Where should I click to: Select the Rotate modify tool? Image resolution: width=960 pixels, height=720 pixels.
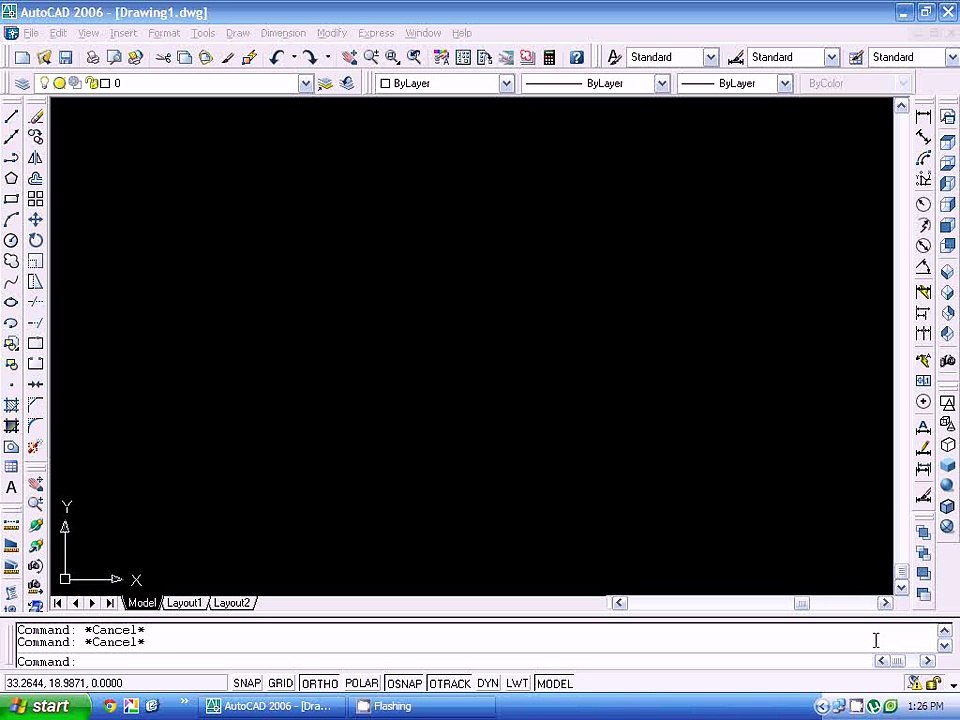pyautogui.click(x=36, y=240)
